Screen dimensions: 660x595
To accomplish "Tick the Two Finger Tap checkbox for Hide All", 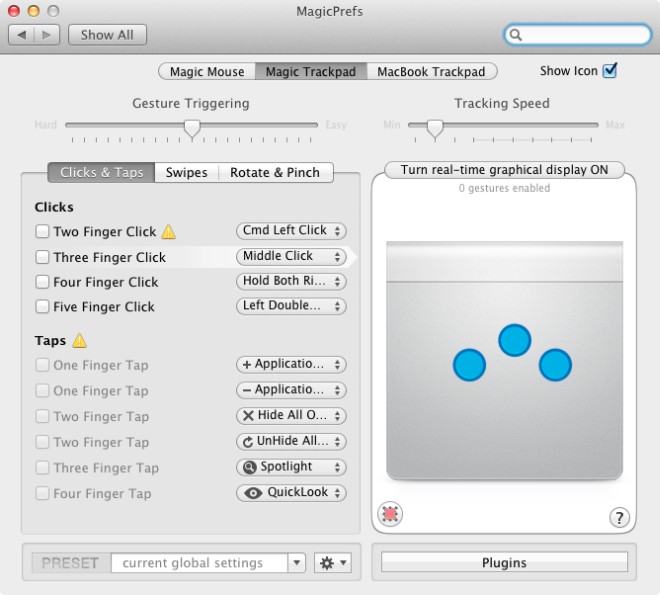I will click(42, 416).
